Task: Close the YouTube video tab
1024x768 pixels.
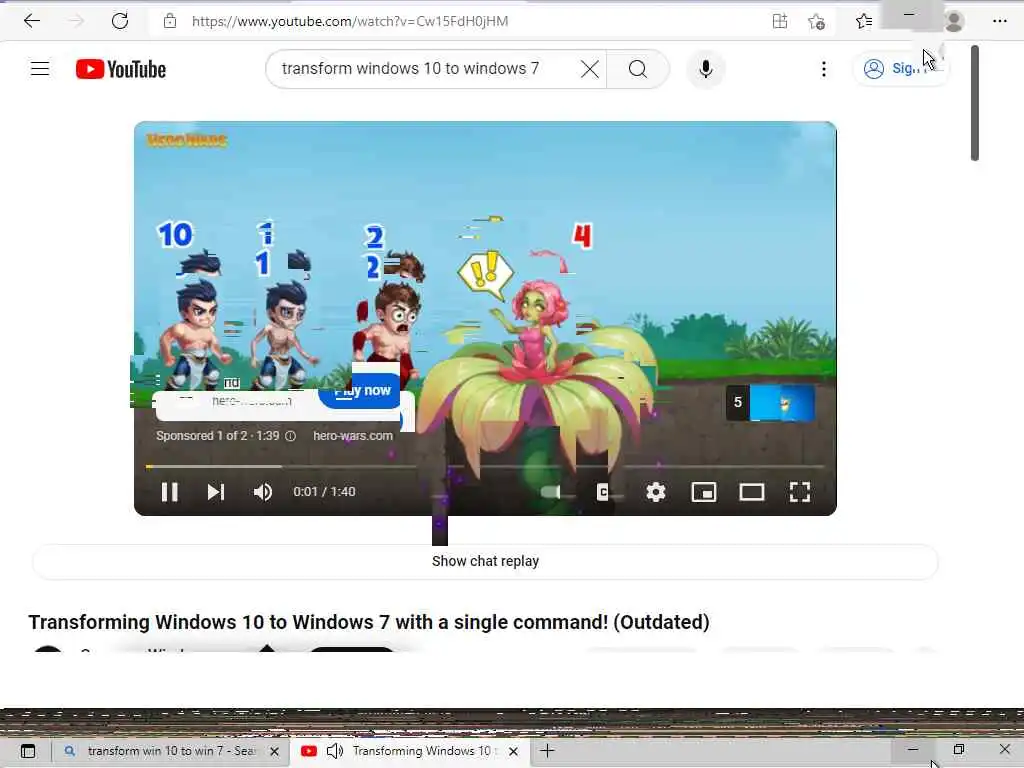Action: click(513, 752)
